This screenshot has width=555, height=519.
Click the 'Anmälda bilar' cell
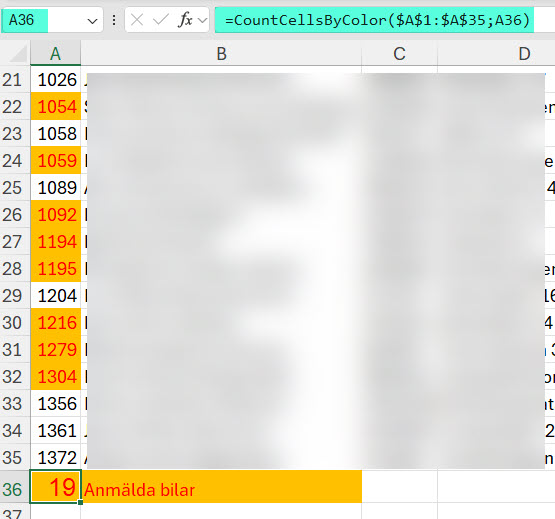pos(221,487)
